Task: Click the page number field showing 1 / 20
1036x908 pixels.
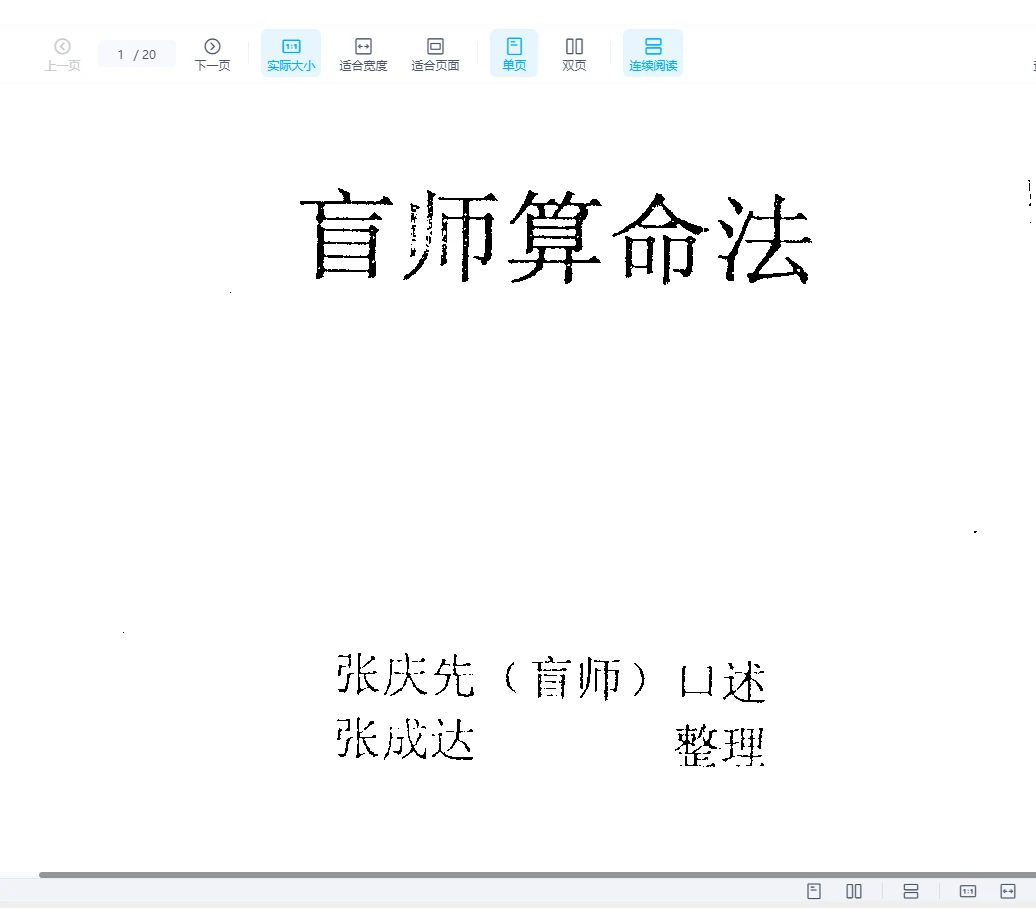Action: pyautogui.click(x=137, y=54)
